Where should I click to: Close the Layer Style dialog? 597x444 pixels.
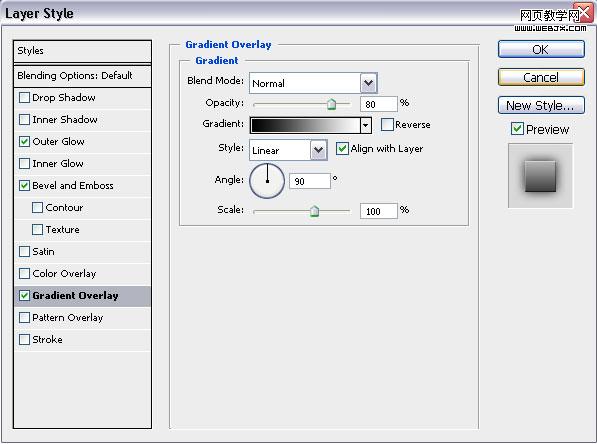pyautogui.click(x=584, y=13)
